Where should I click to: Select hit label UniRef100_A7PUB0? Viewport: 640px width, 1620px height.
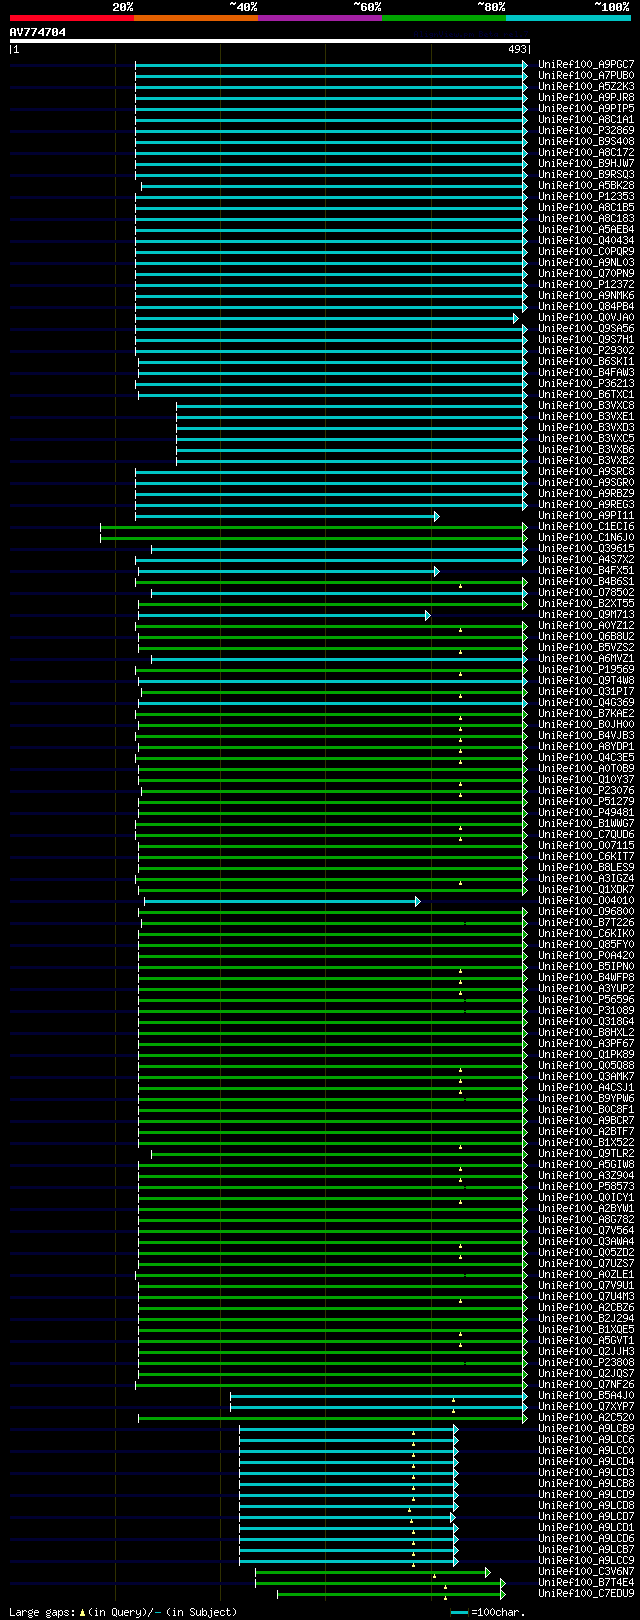click(x=586, y=76)
